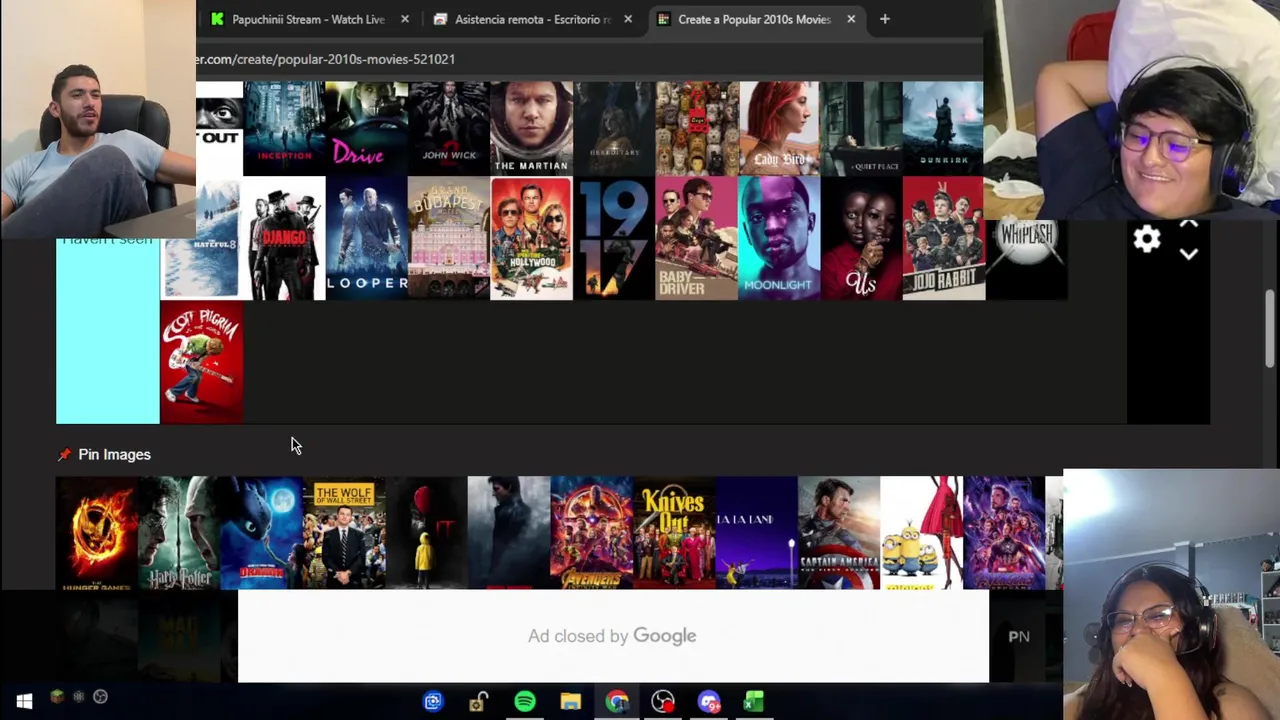1280x720 pixels.
Task: Move tier row up with arrow
Action: 1189,225
